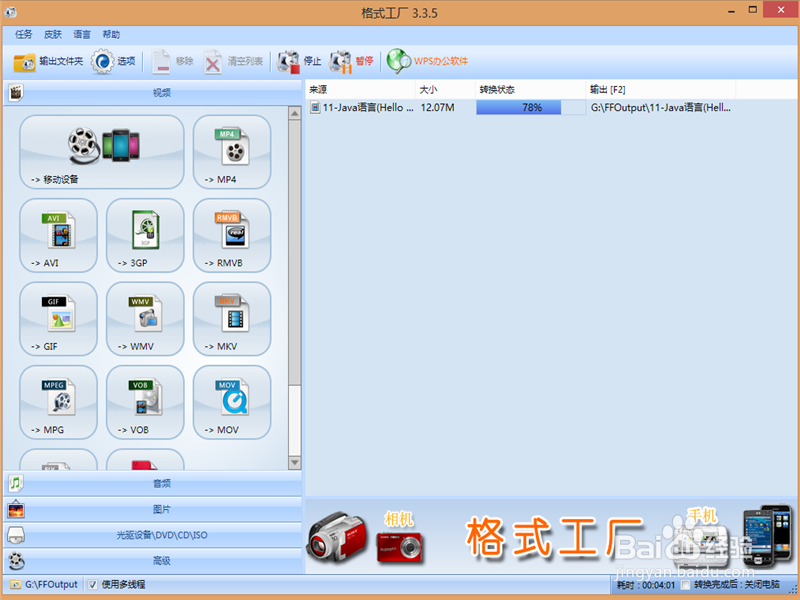
Task: Click the G:\FFOutput\11-Java output path cell
Action: click(660, 108)
